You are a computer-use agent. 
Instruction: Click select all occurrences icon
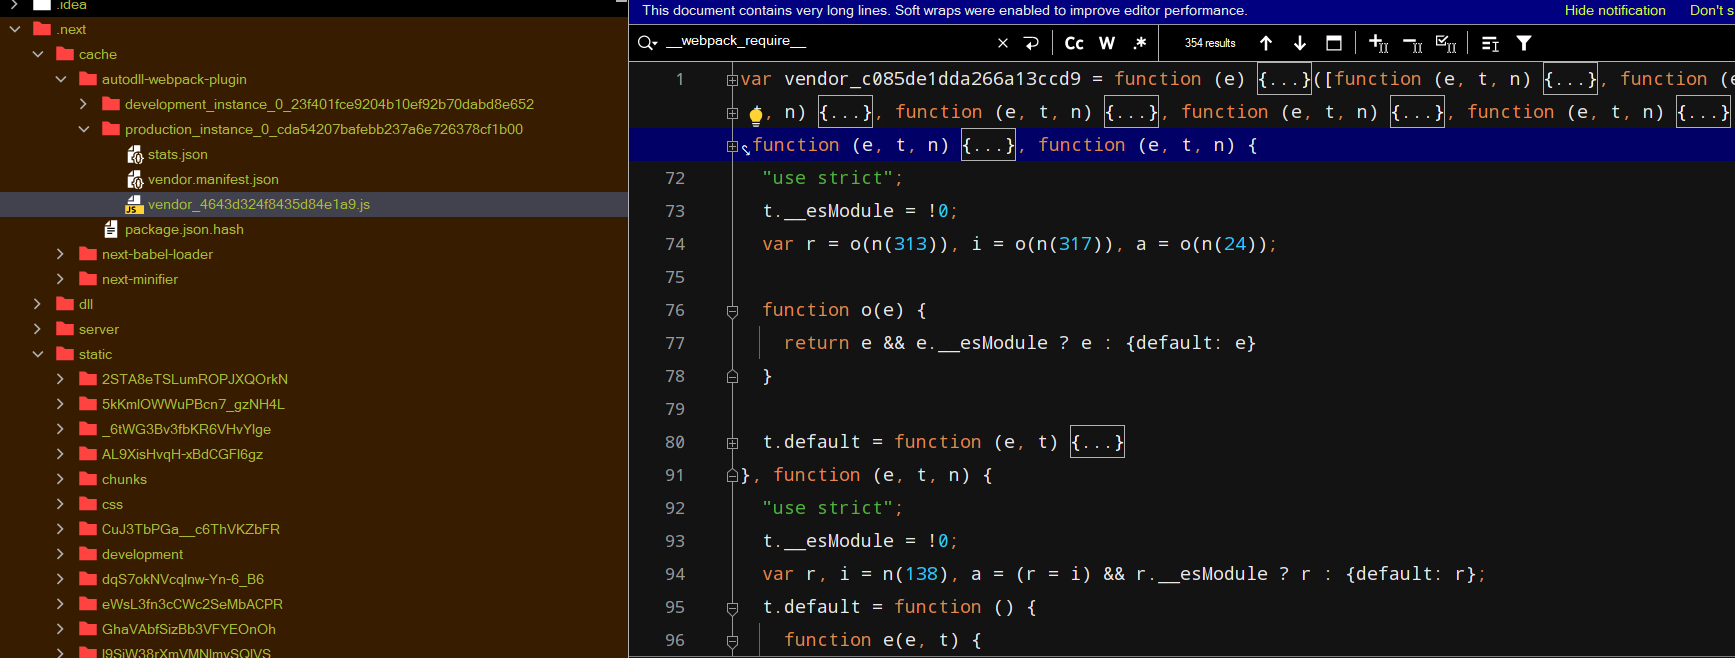point(1446,43)
